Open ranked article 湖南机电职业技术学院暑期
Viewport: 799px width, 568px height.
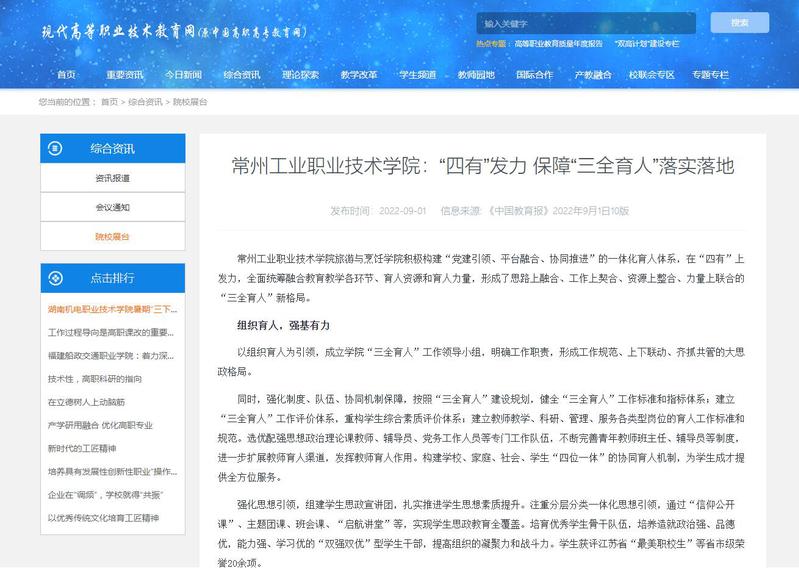coord(112,310)
